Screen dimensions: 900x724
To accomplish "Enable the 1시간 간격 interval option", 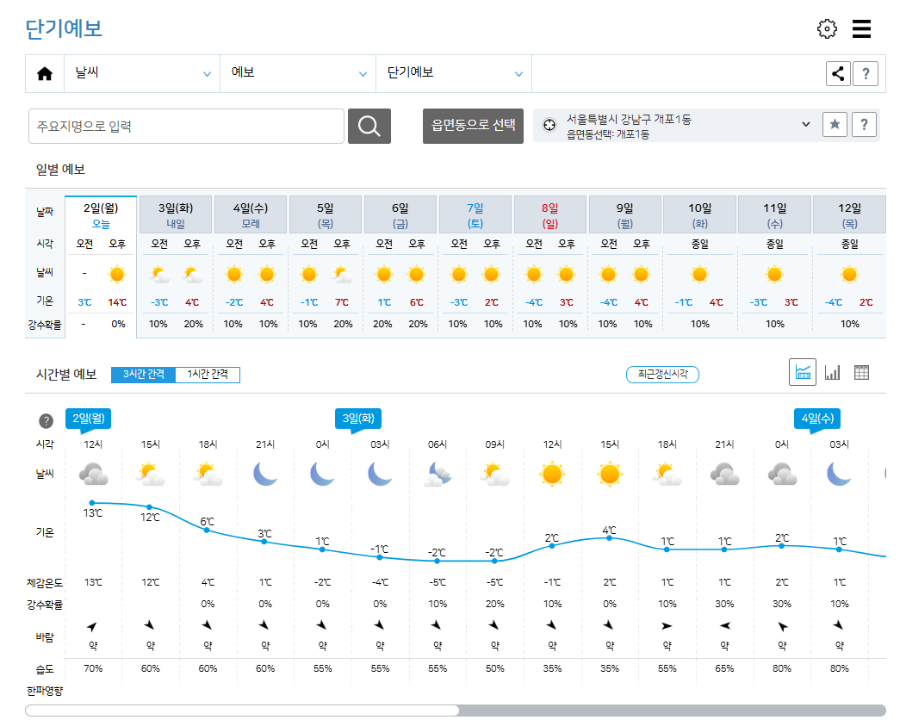I will tap(212, 373).
